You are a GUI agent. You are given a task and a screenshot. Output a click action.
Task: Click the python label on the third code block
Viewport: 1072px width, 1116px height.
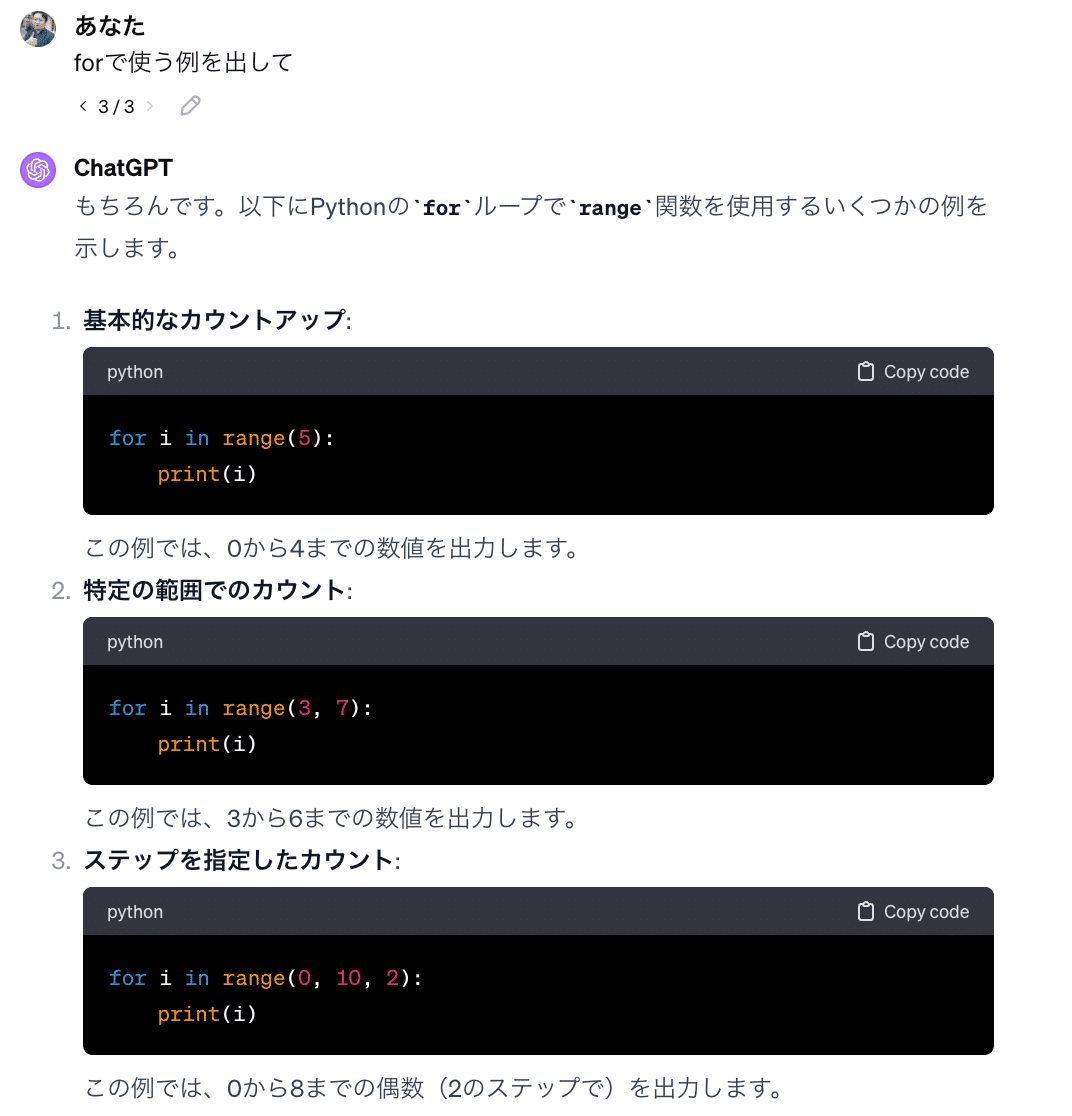pyautogui.click(x=134, y=911)
